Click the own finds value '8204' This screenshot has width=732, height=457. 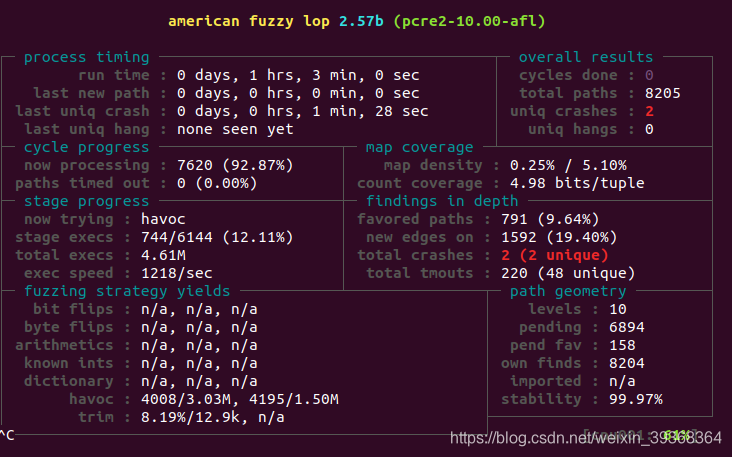tap(626, 364)
